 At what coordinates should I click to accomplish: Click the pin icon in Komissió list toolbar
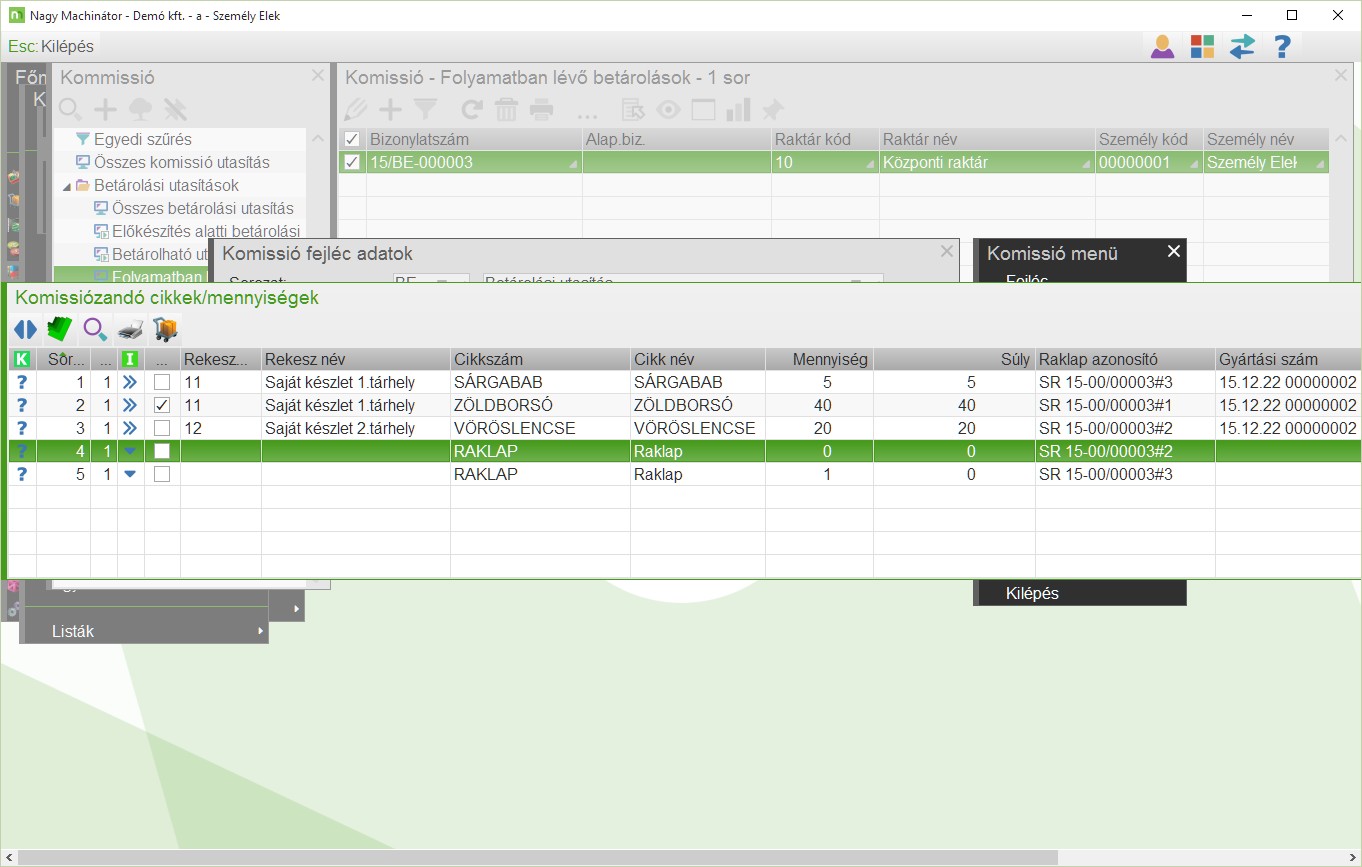(x=773, y=110)
